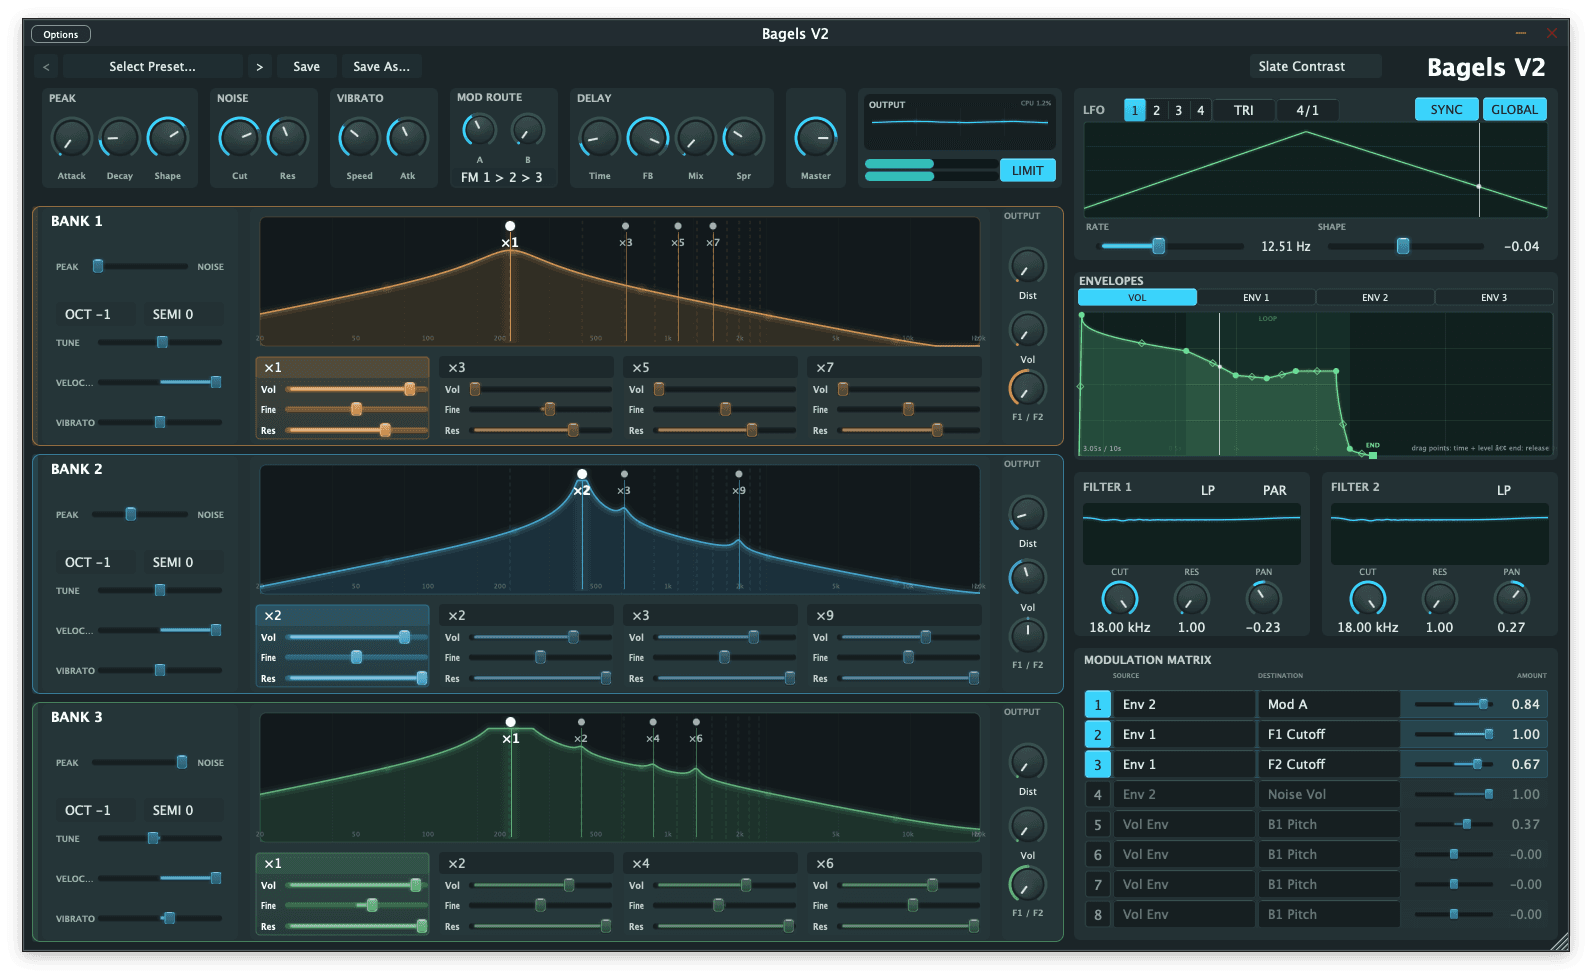Click the Save button

click(x=306, y=67)
